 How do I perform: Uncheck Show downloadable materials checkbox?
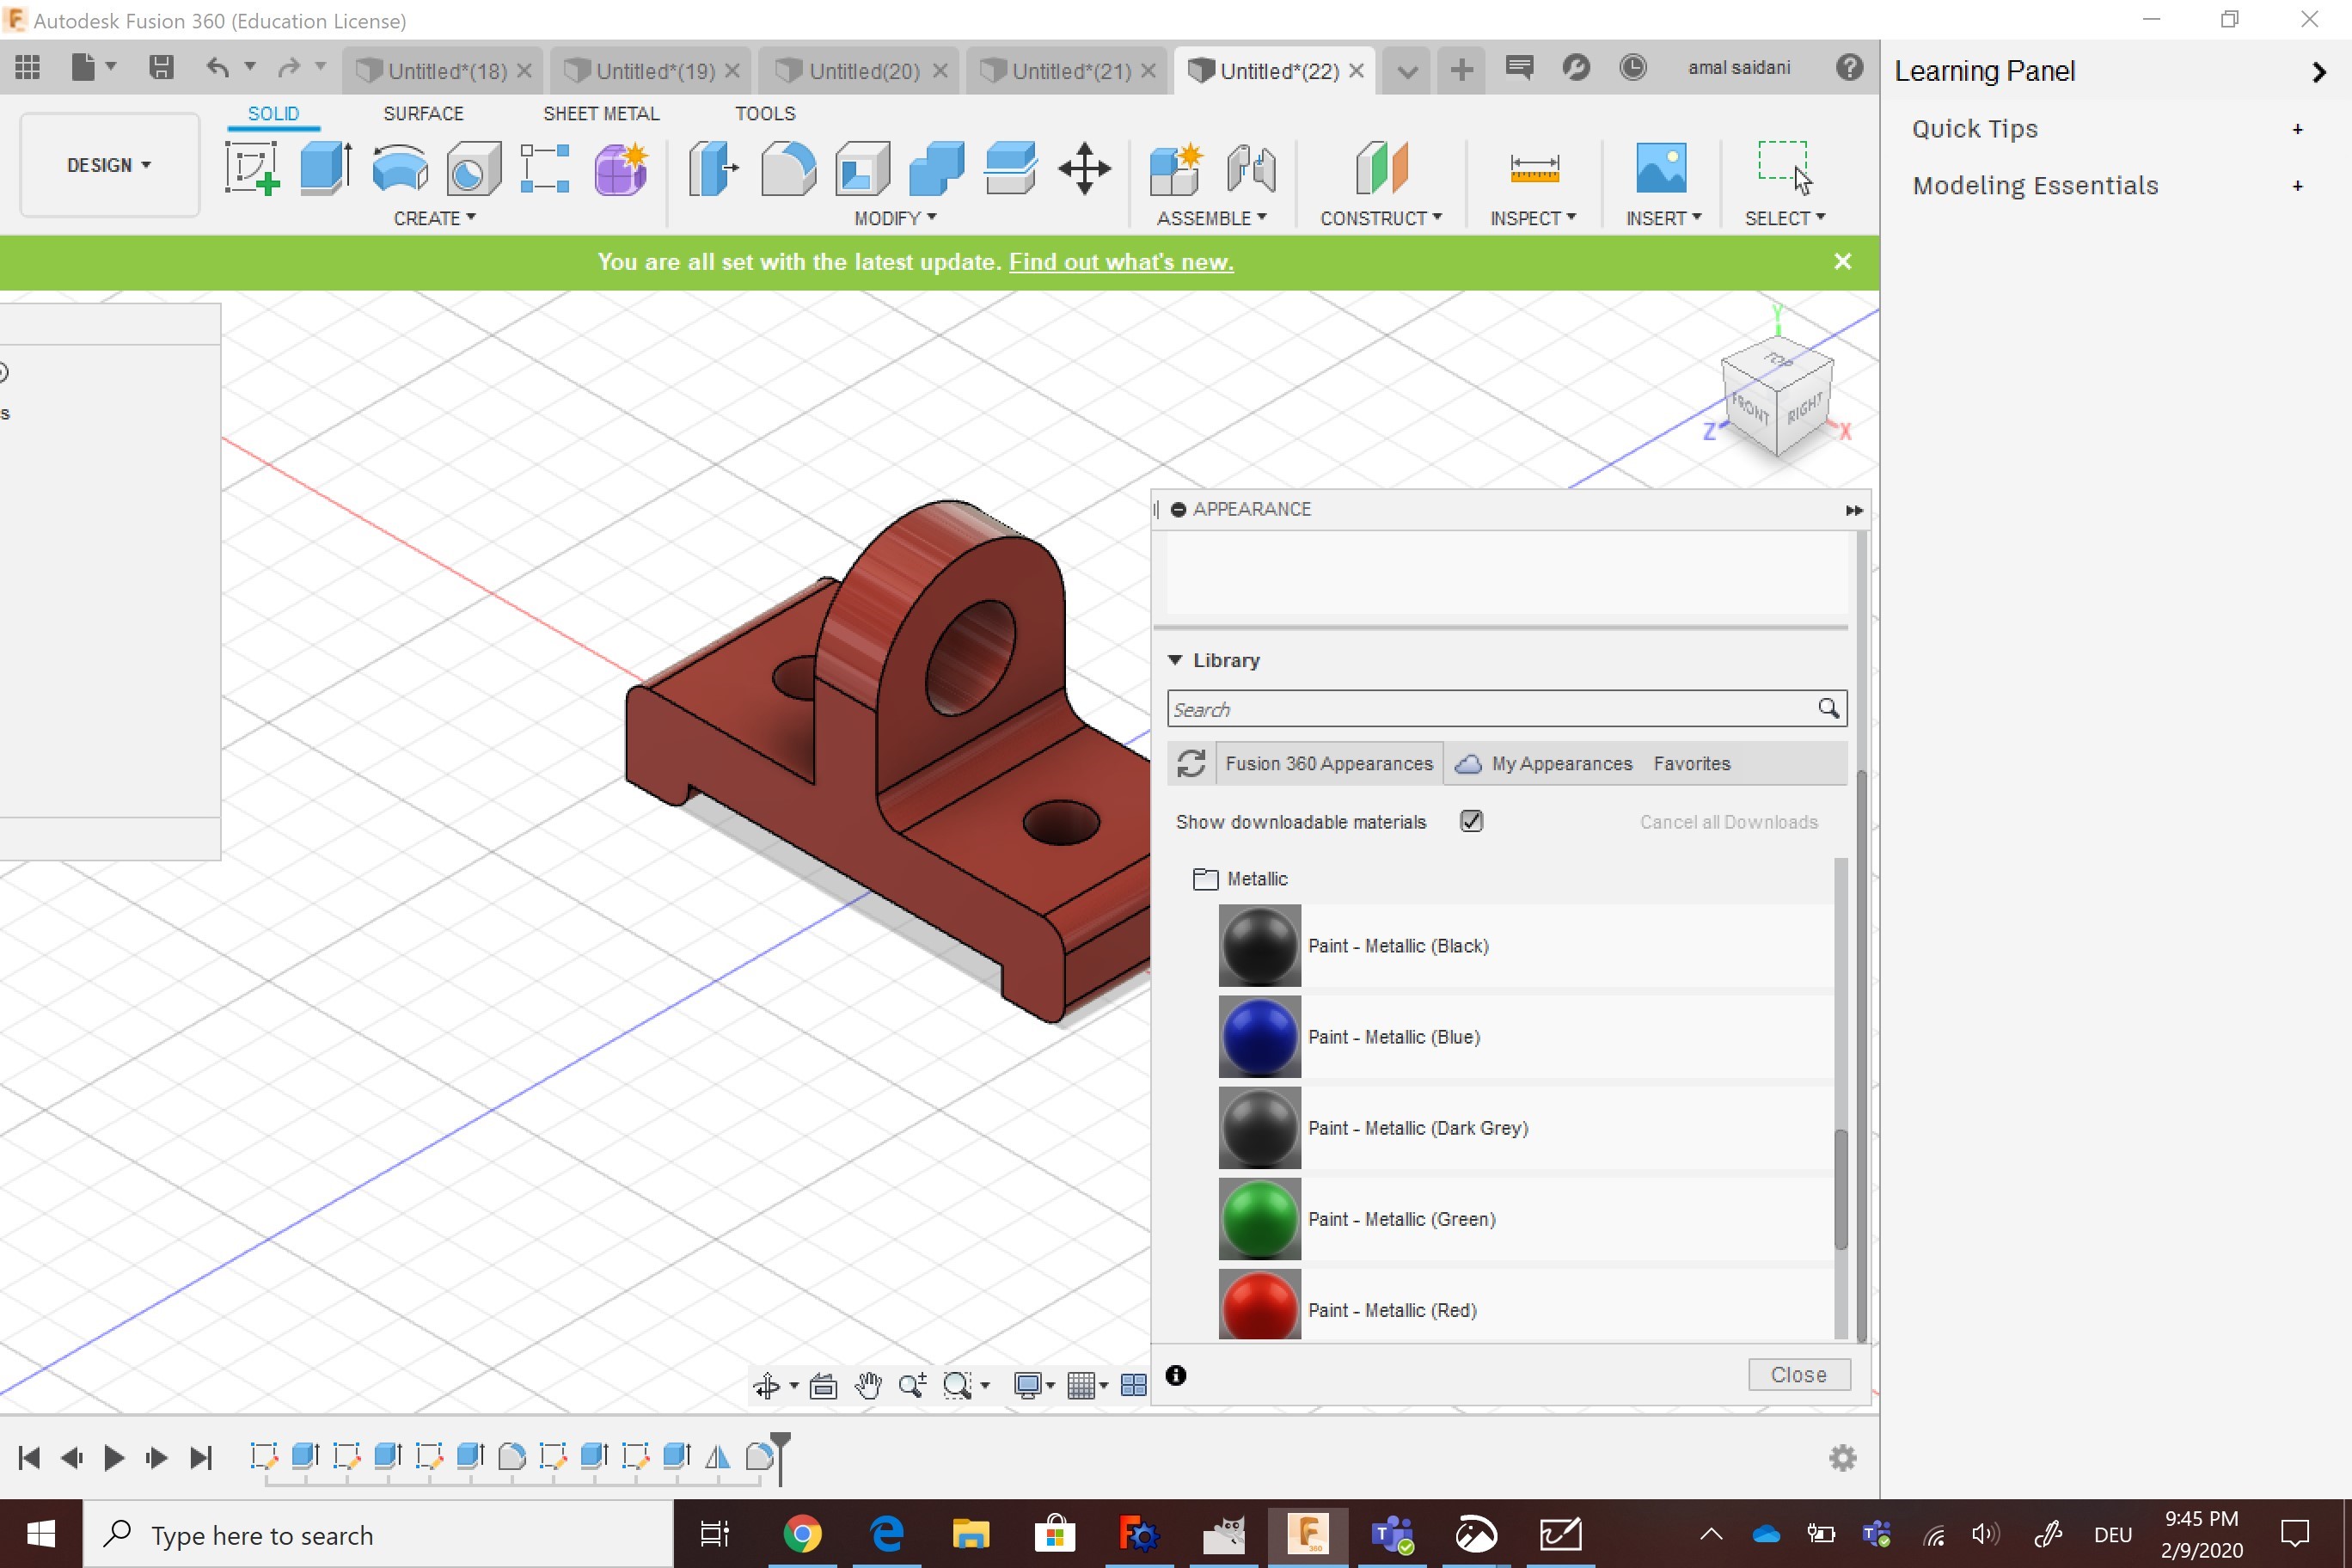point(1471,821)
